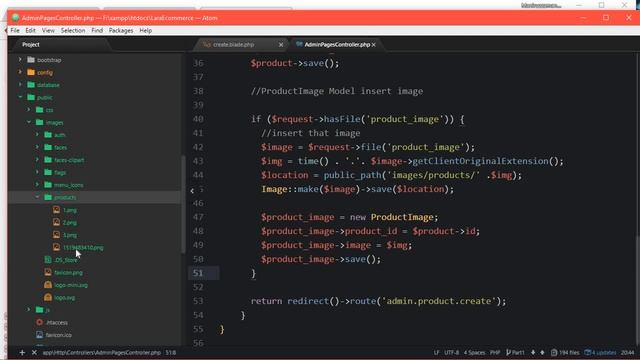Select the flags folder name

click(60, 172)
